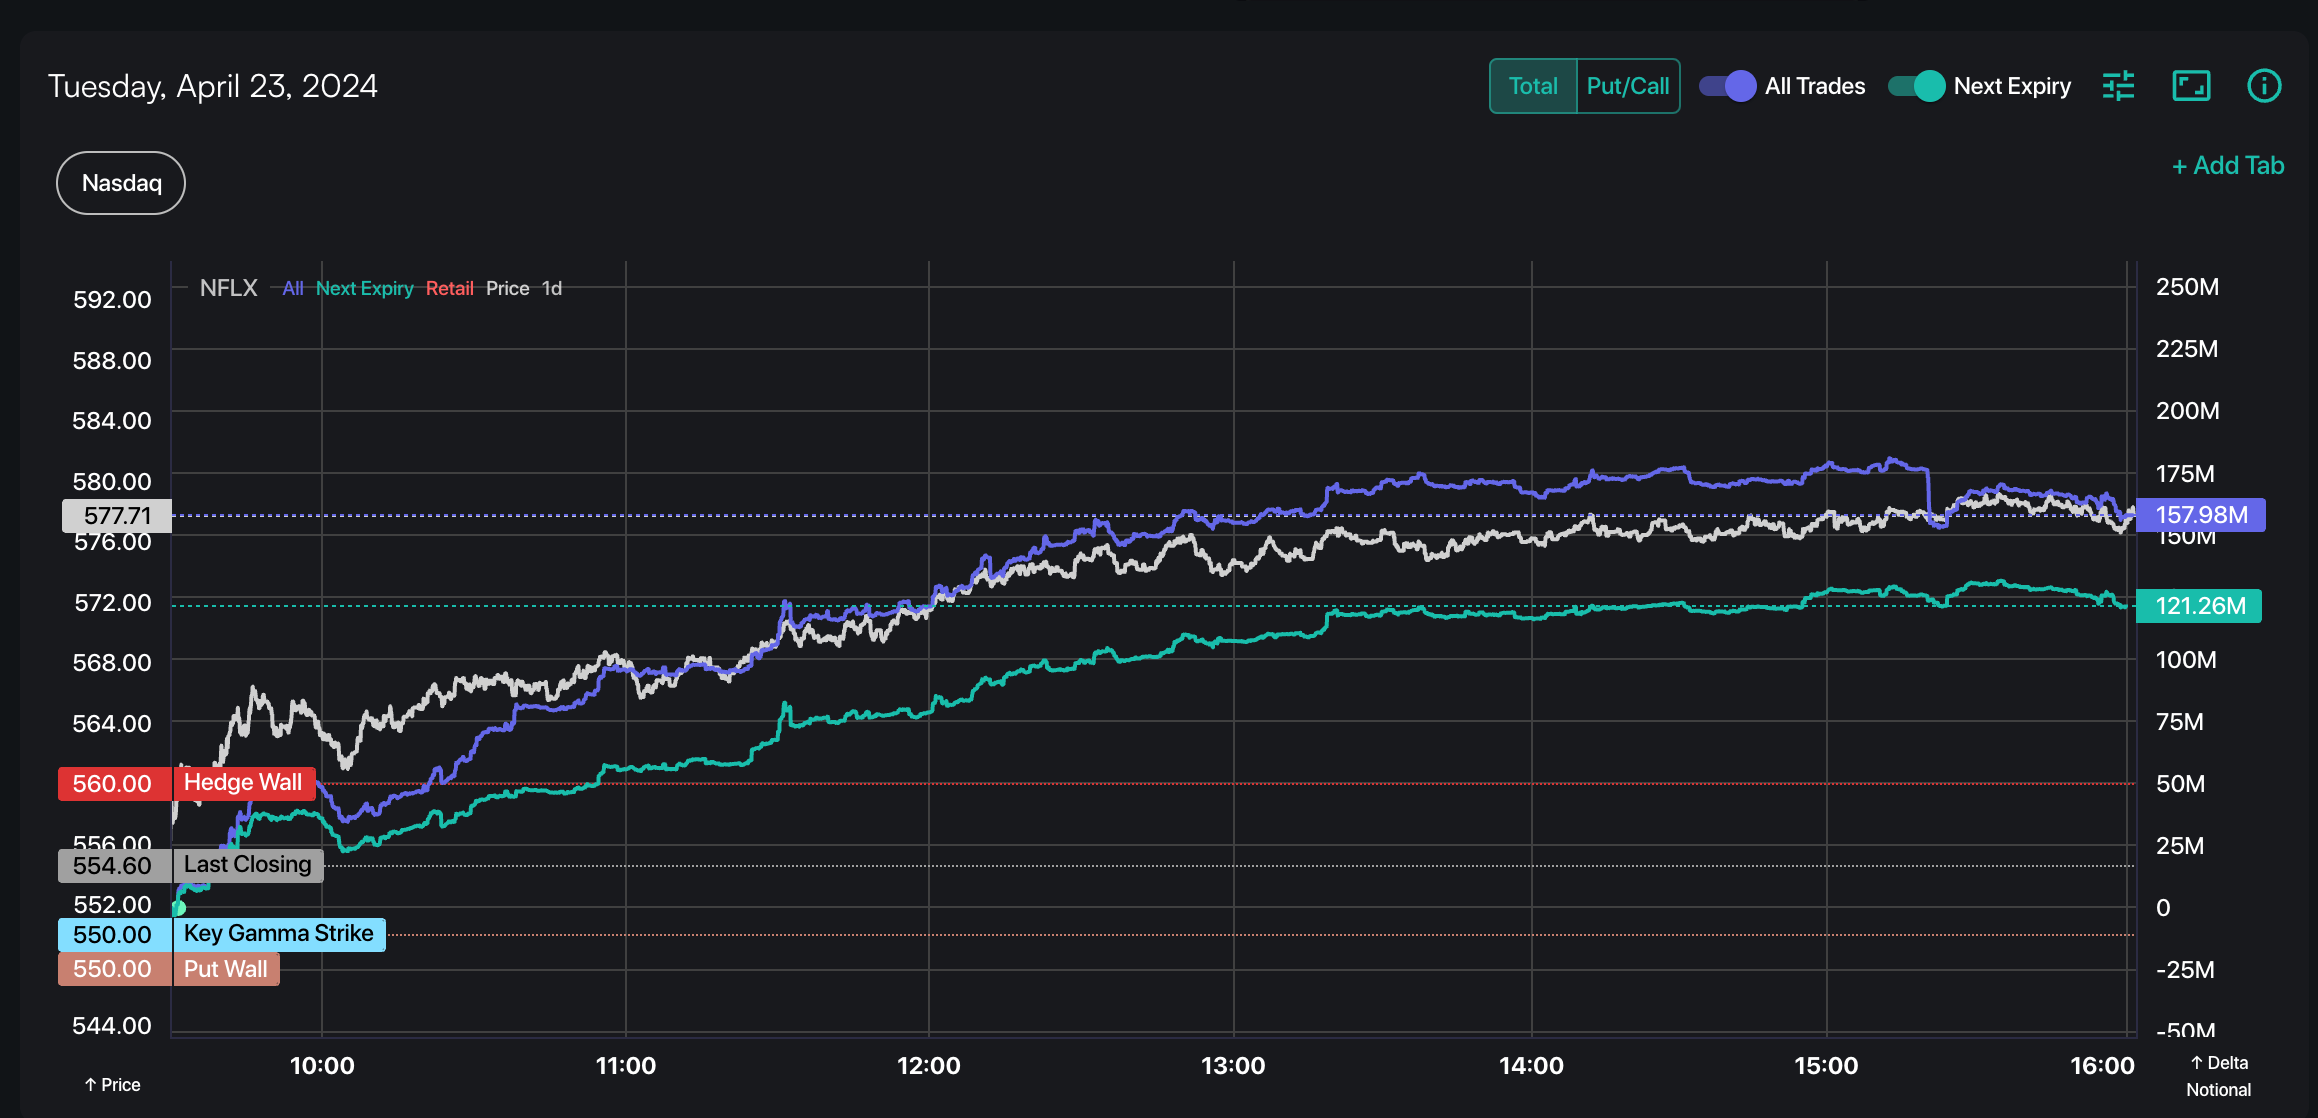Click the All legend series label
This screenshot has height=1118, width=2318.
pos(292,289)
